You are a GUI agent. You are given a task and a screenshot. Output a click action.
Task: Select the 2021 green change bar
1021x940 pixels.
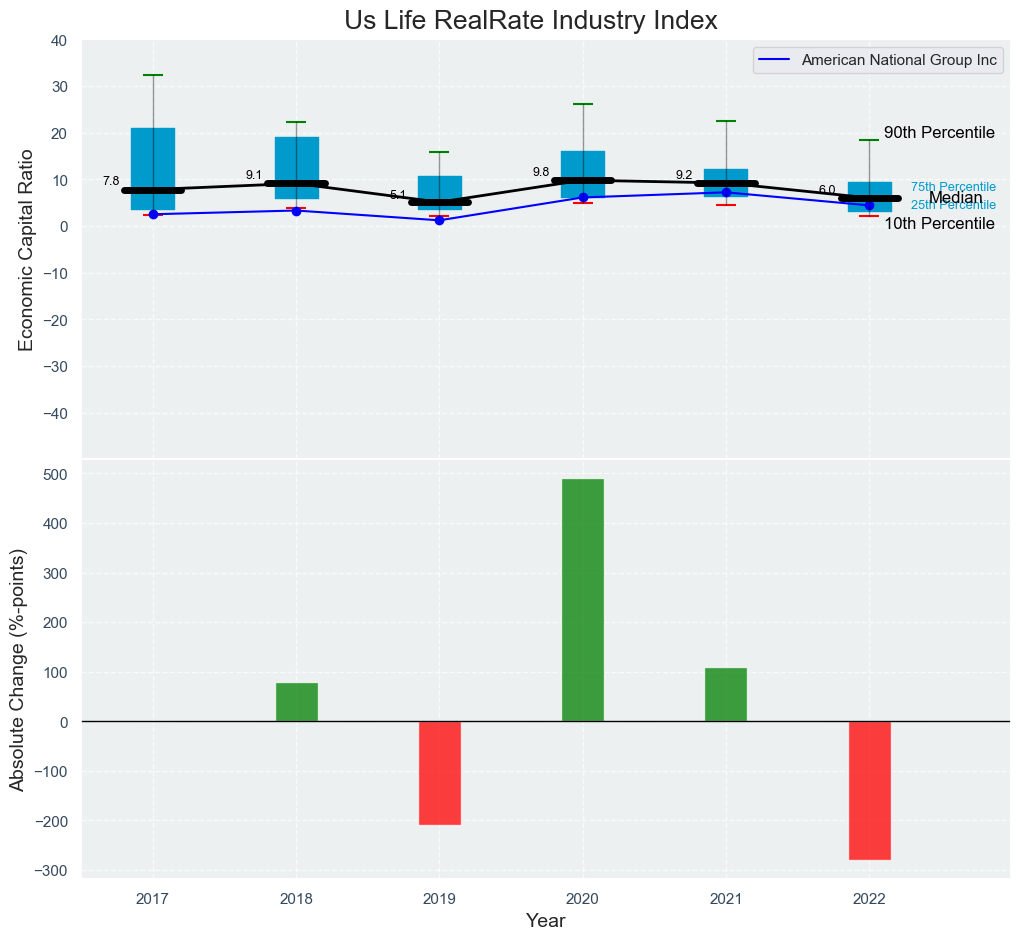725,694
